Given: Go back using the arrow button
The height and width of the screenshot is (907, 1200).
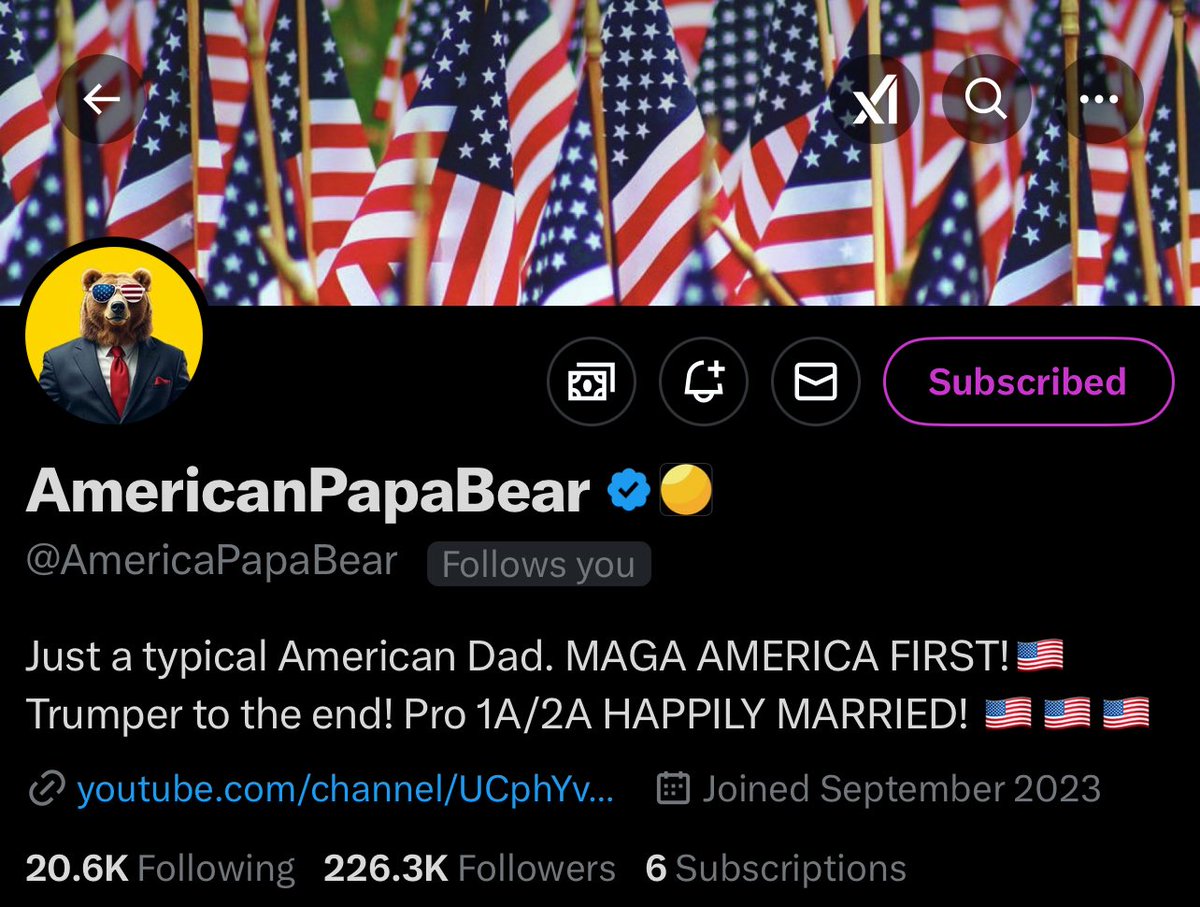Looking at the screenshot, I should pos(101,98).
